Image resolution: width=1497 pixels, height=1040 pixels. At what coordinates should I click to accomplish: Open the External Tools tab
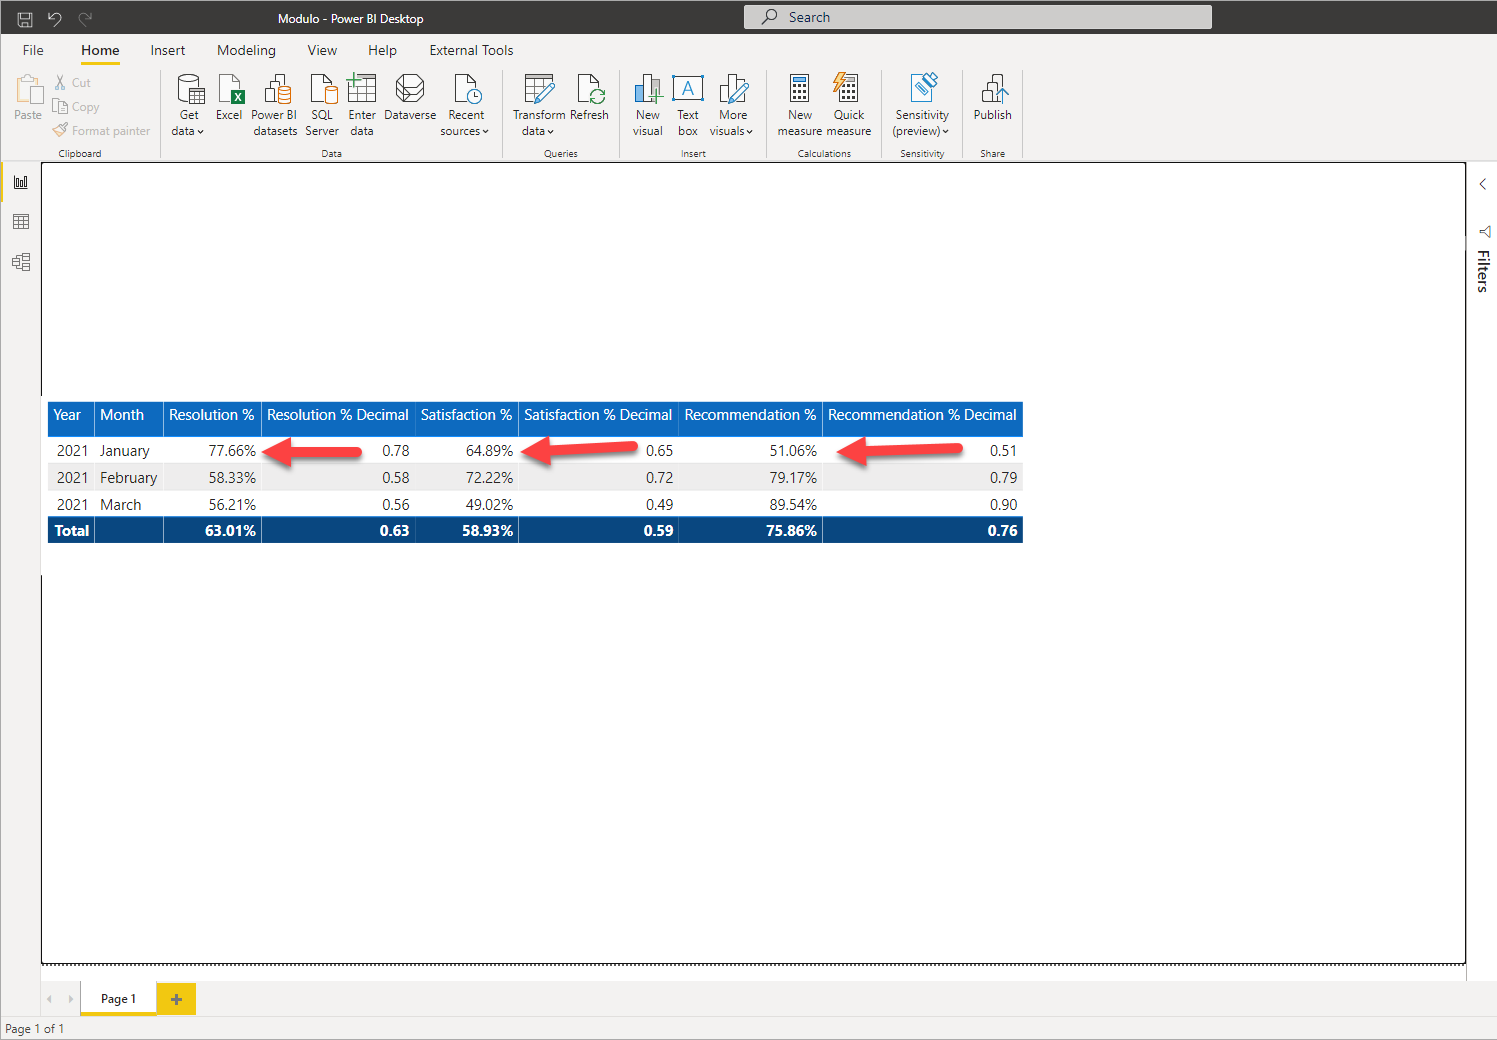470,50
